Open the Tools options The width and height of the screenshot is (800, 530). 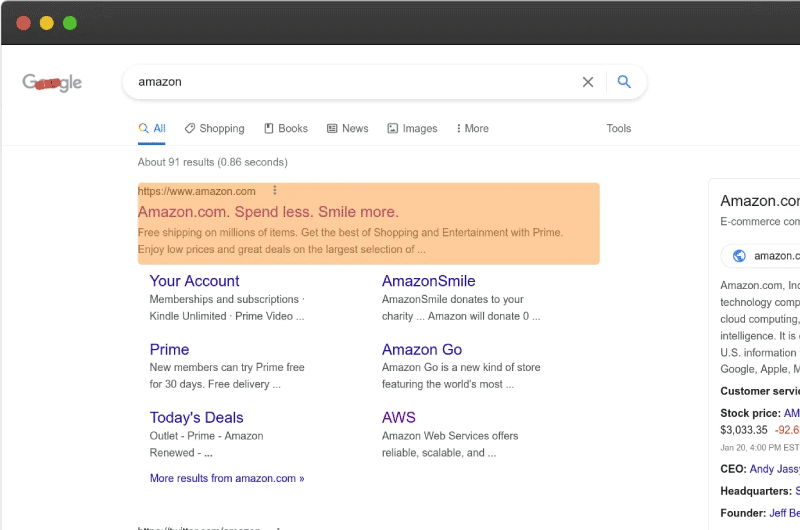click(x=618, y=129)
